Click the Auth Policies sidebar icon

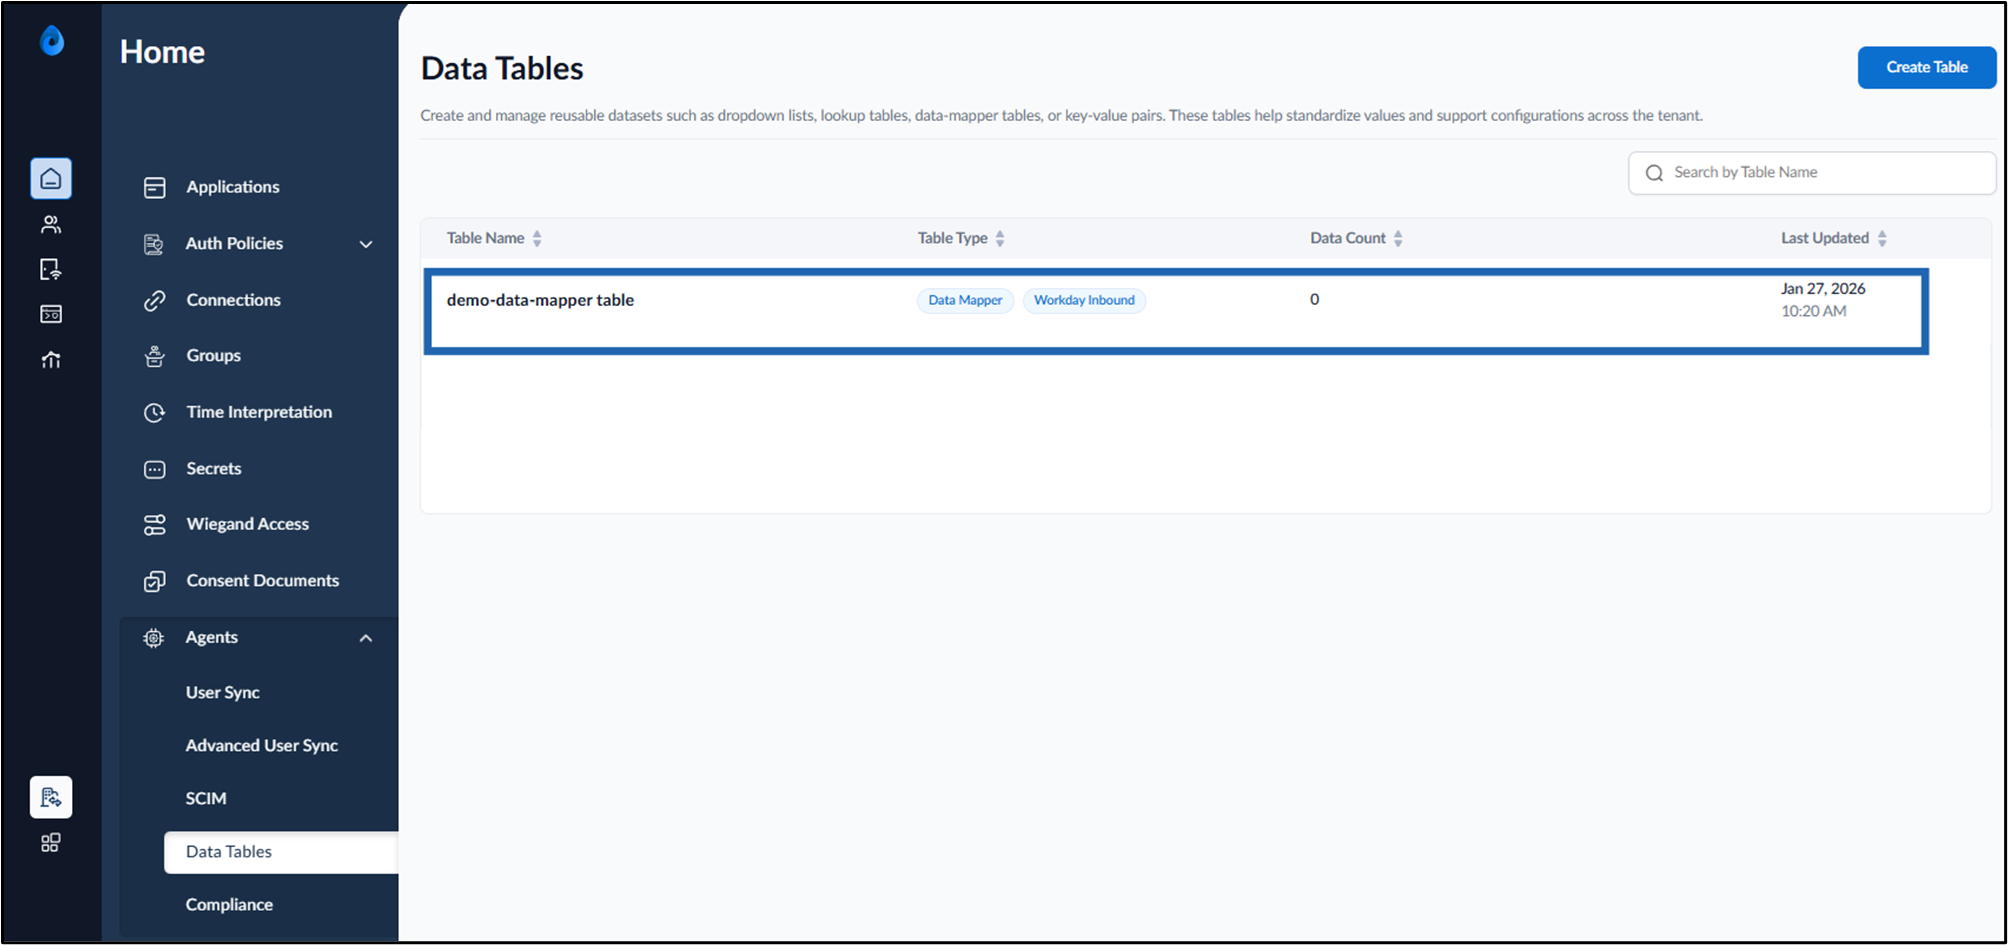pos(154,244)
